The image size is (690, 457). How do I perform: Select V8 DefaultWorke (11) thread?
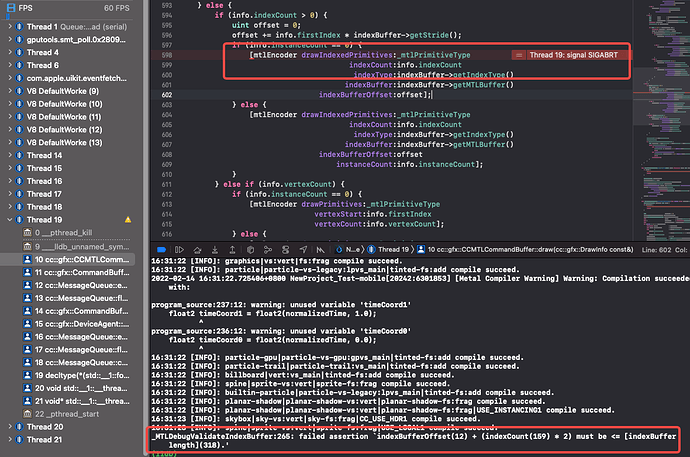click(x=64, y=117)
